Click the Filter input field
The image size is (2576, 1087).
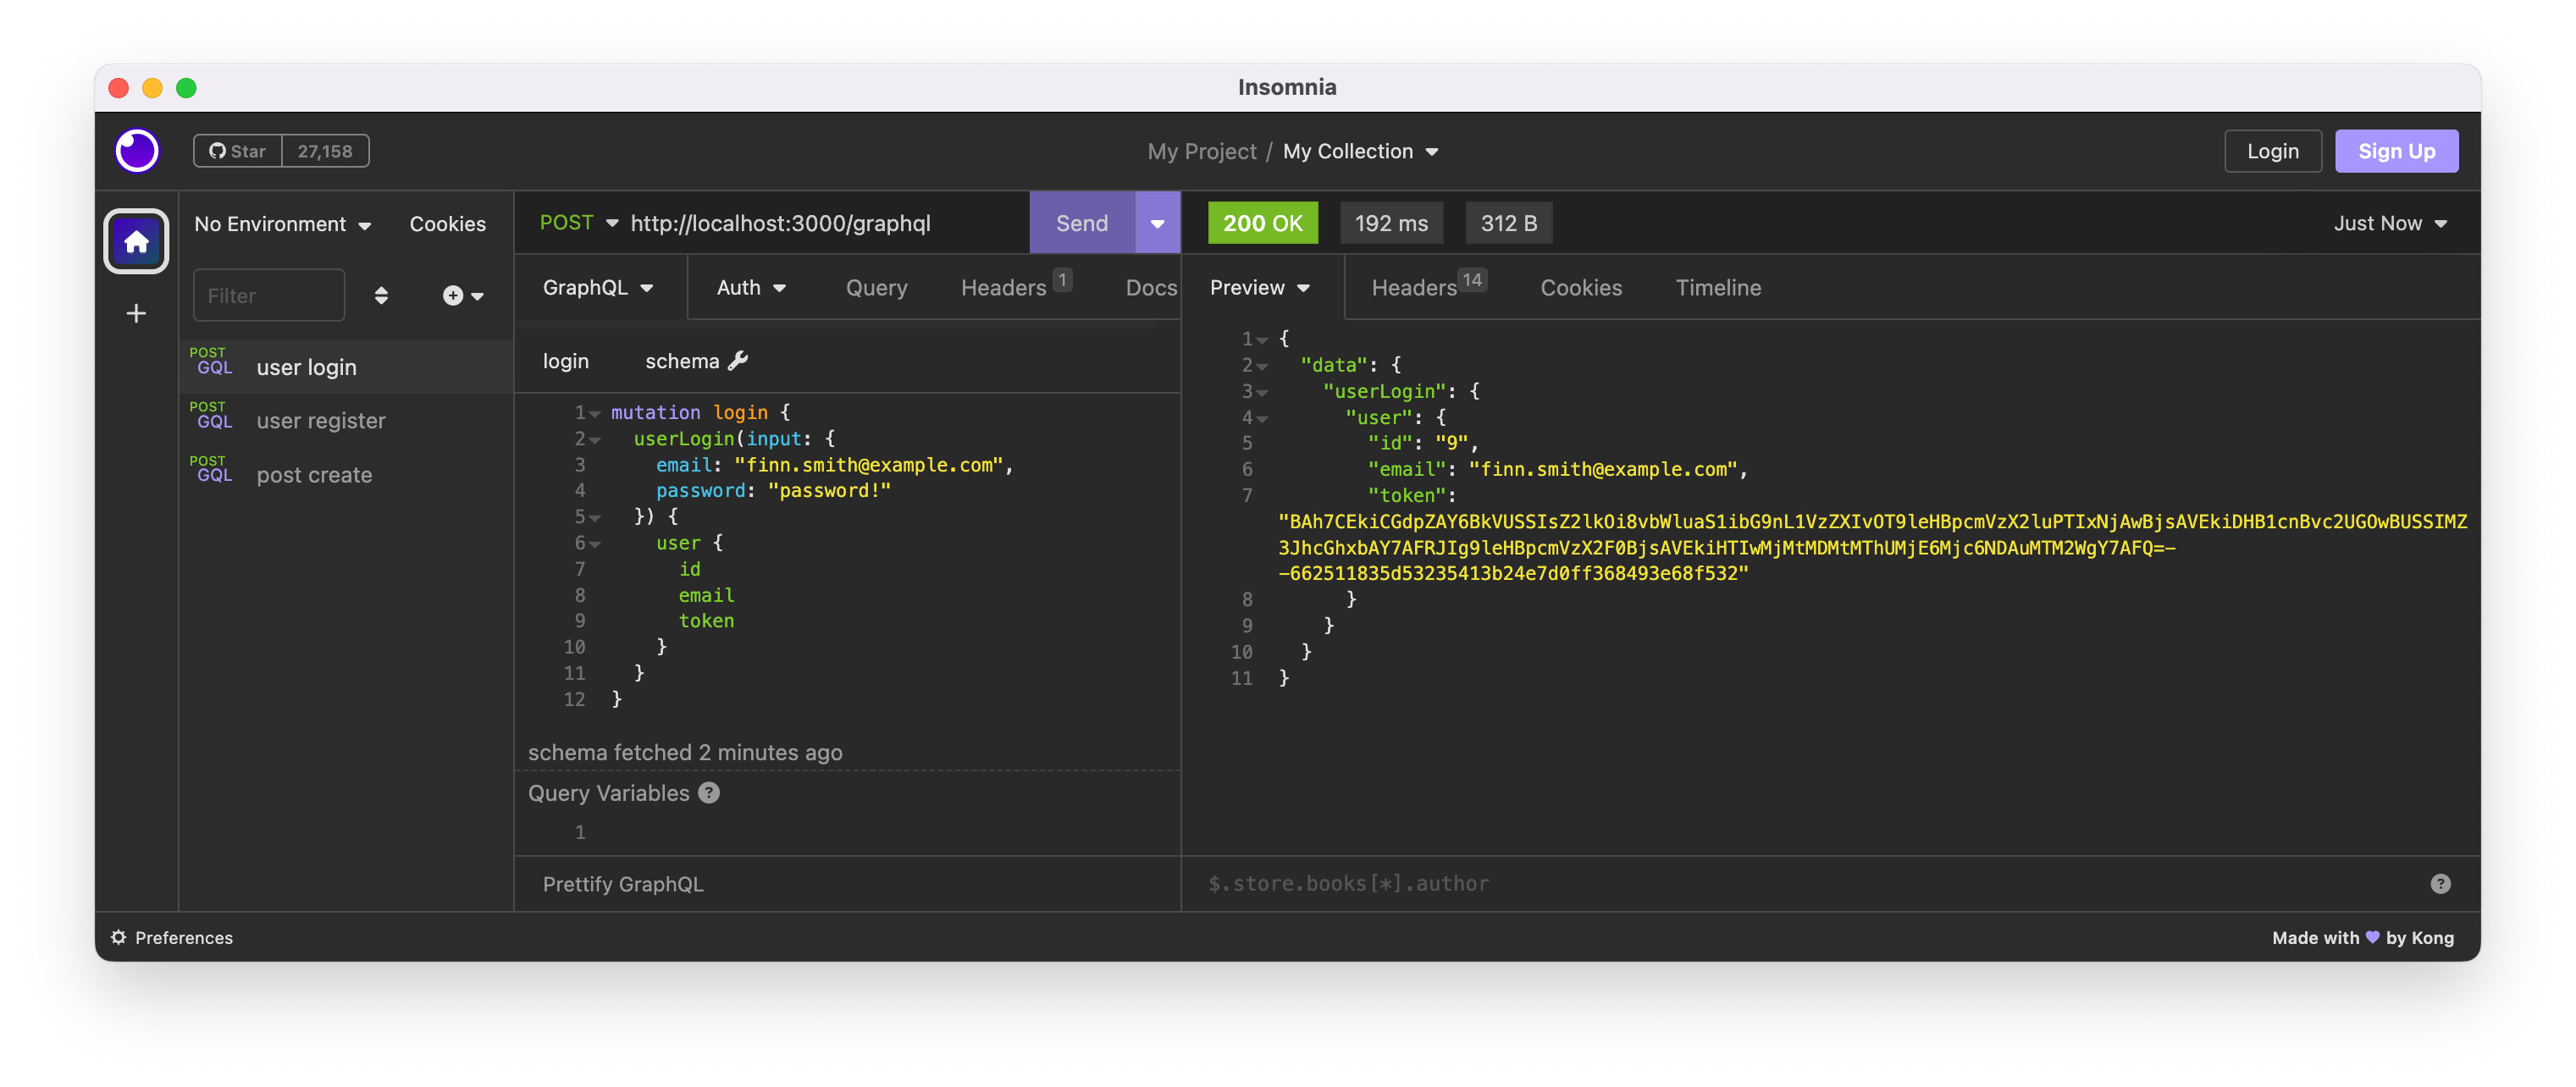pos(269,295)
